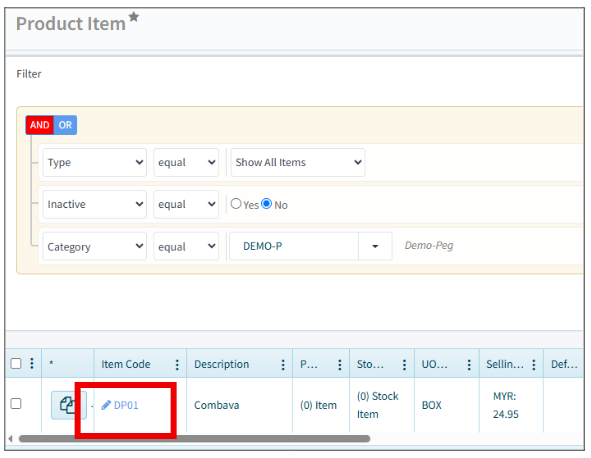Select the Yes radio for Inactive
The image size is (591, 458).
point(236,204)
